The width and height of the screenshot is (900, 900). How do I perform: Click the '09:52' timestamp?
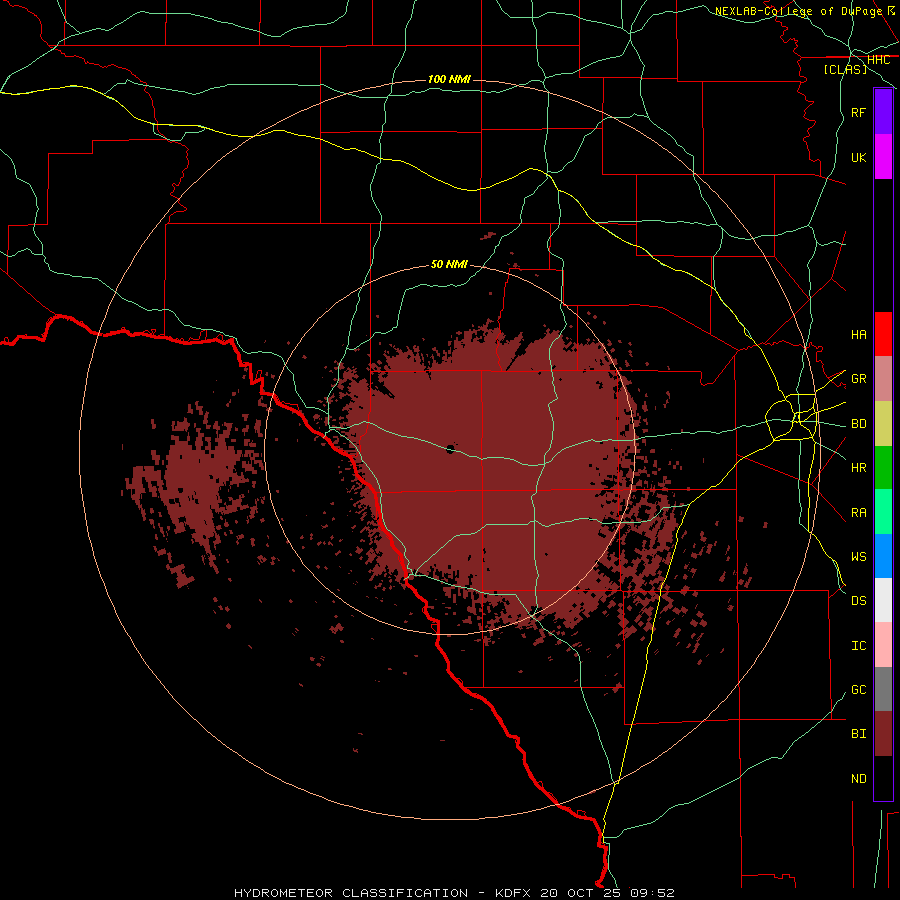click(651, 893)
